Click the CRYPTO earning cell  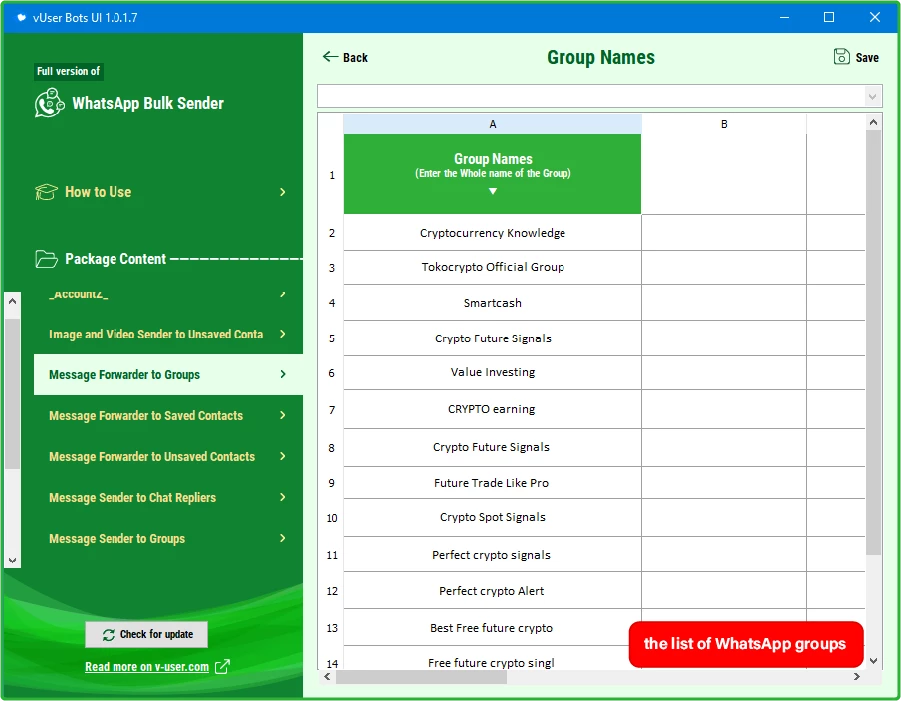pyautogui.click(x=492, y=409)
